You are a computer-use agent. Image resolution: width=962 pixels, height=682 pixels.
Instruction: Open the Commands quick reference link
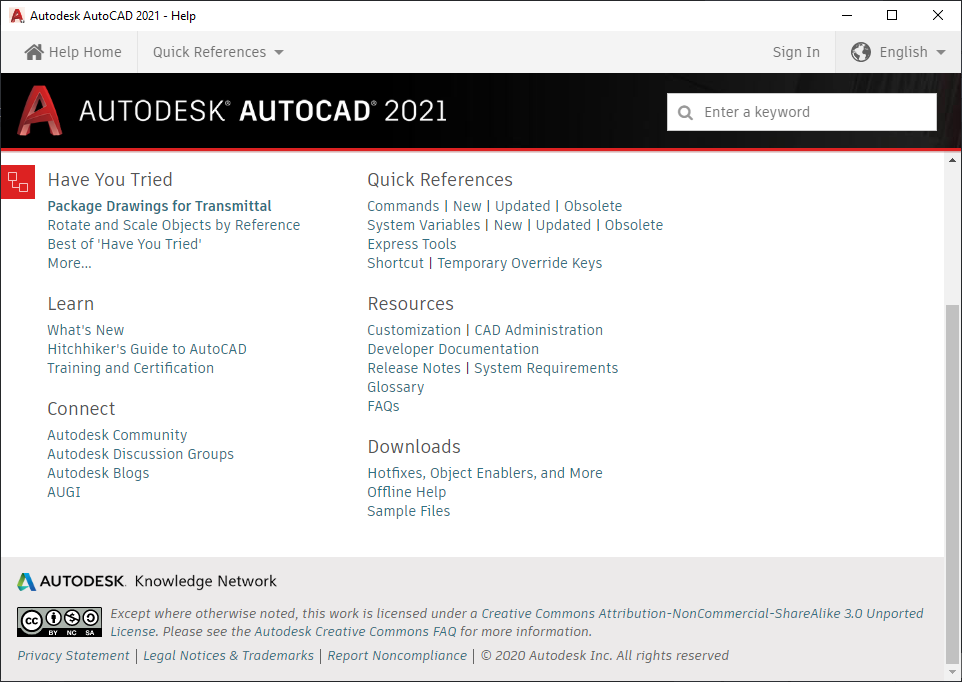coord(403,206)
